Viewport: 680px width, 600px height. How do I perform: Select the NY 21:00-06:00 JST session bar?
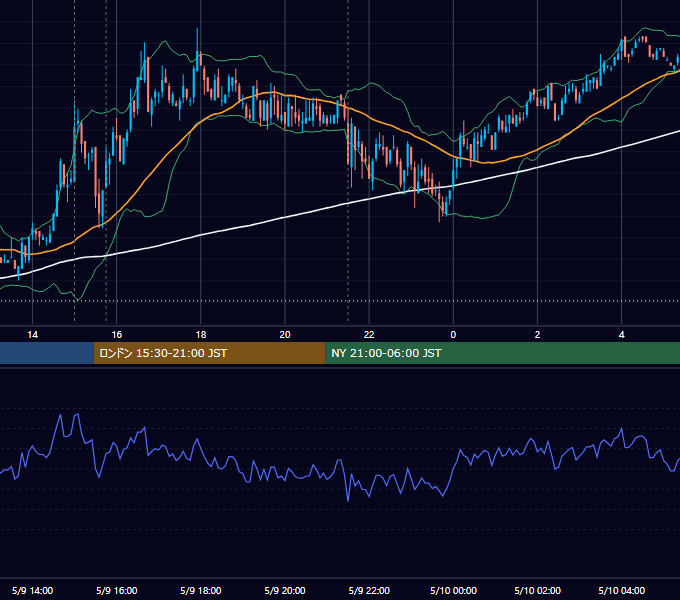coord(503,353)
